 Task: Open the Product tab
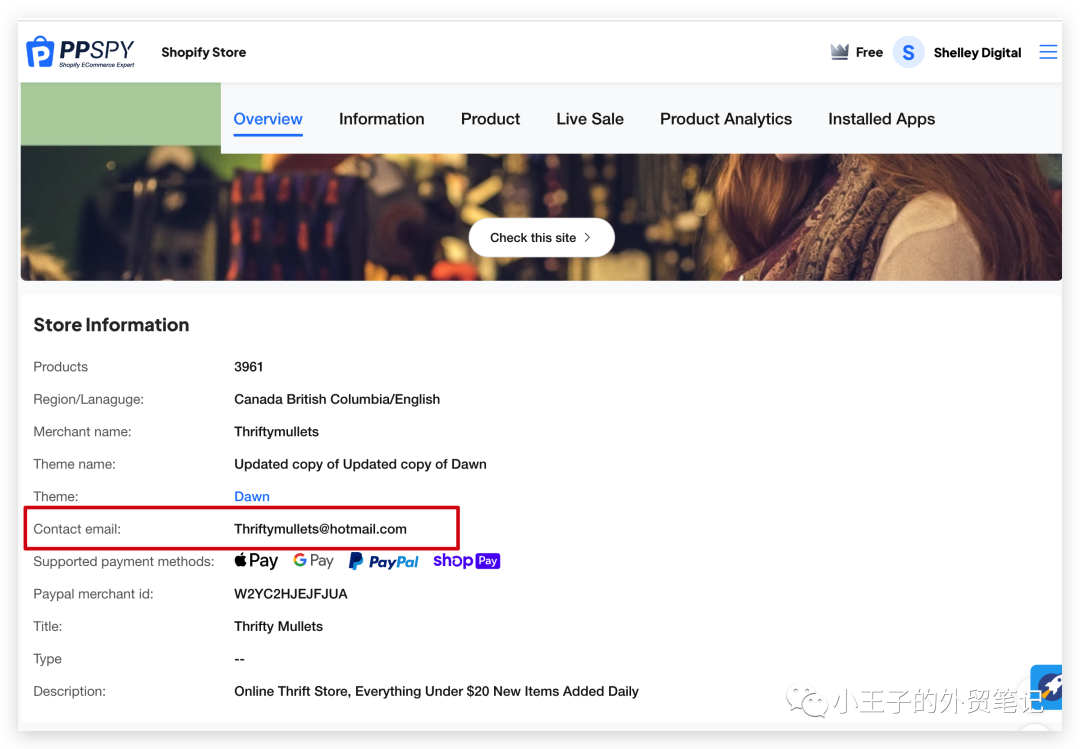click(490, 119)
